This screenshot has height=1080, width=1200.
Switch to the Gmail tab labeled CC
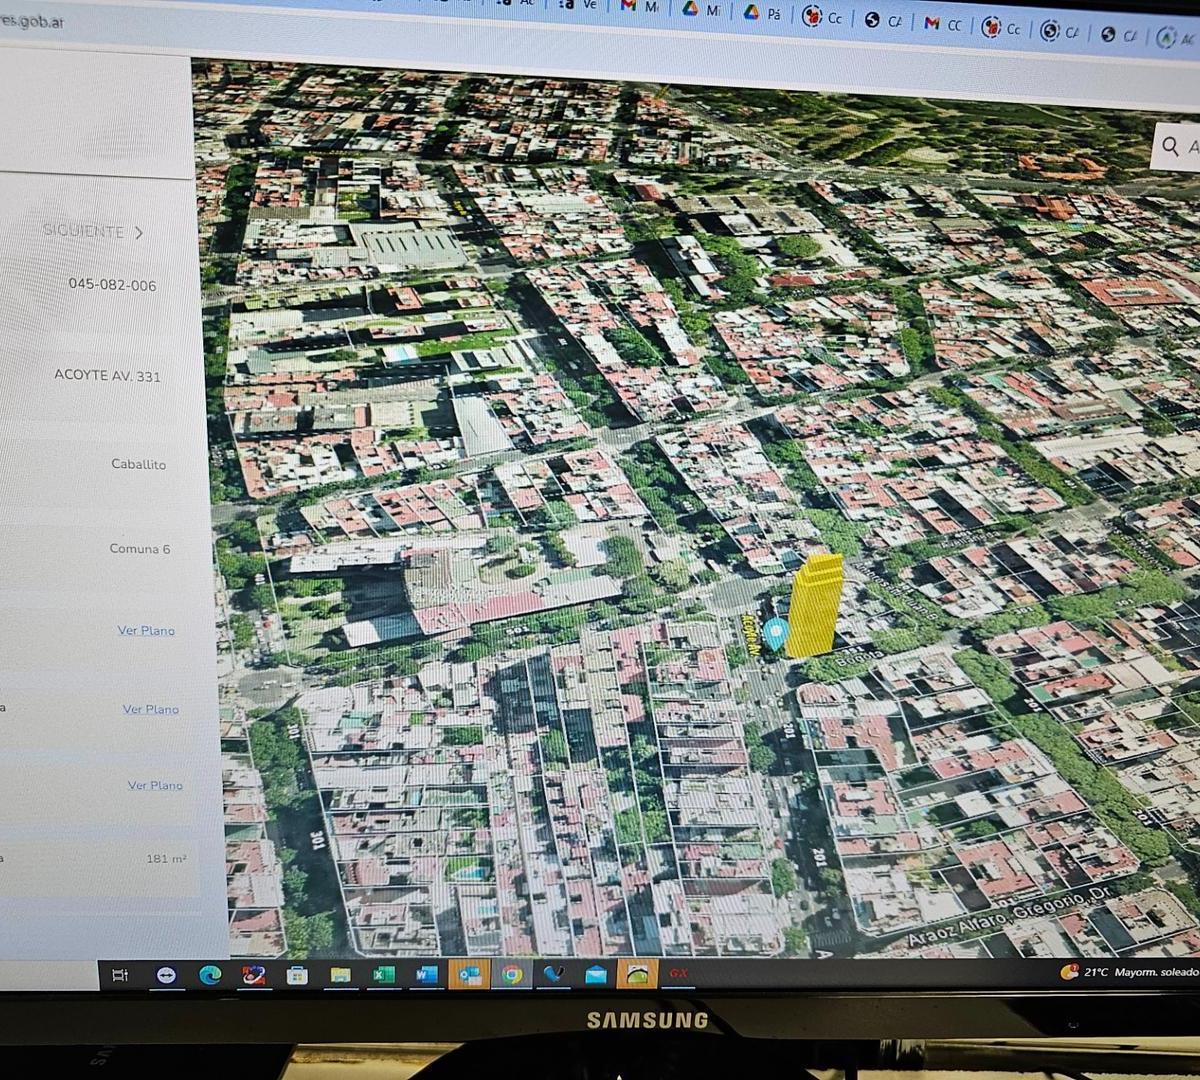(942, 23)
